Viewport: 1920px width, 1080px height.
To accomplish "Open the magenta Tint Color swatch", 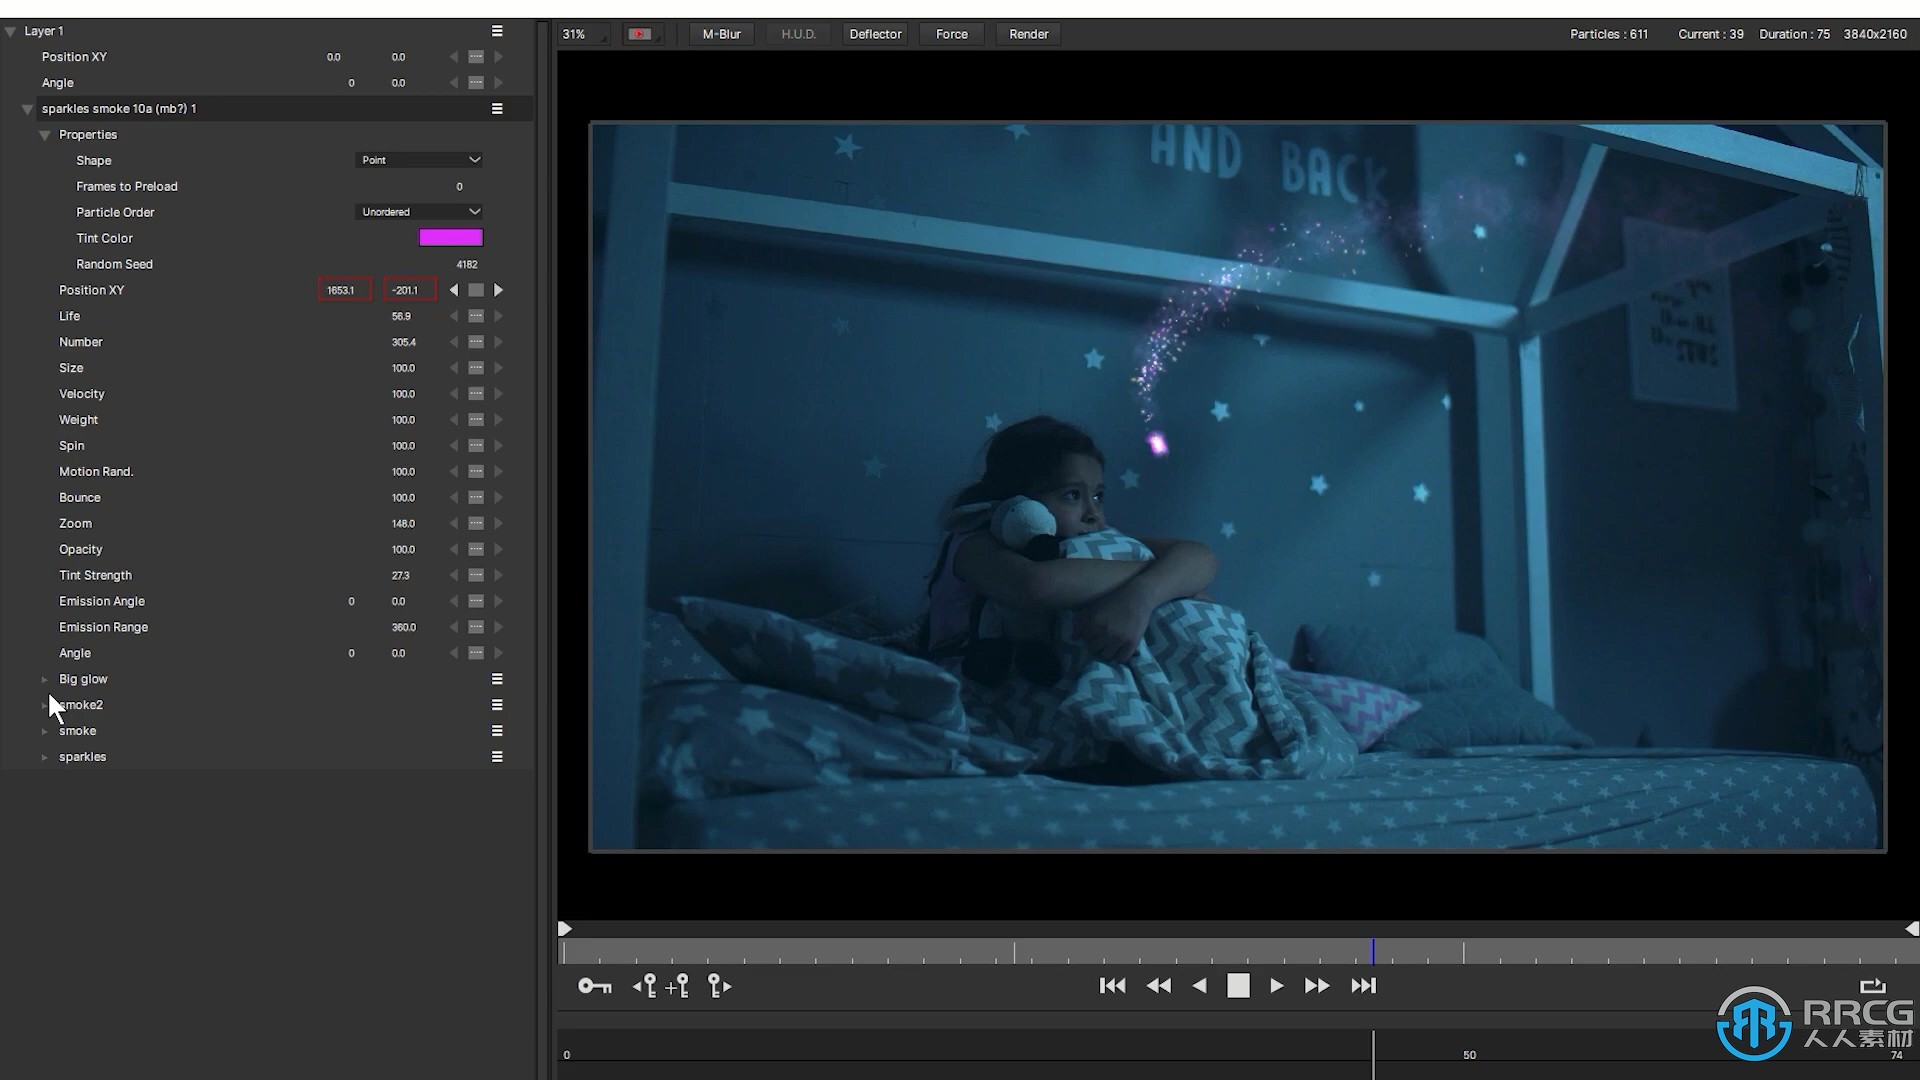I will coord(451,238).
